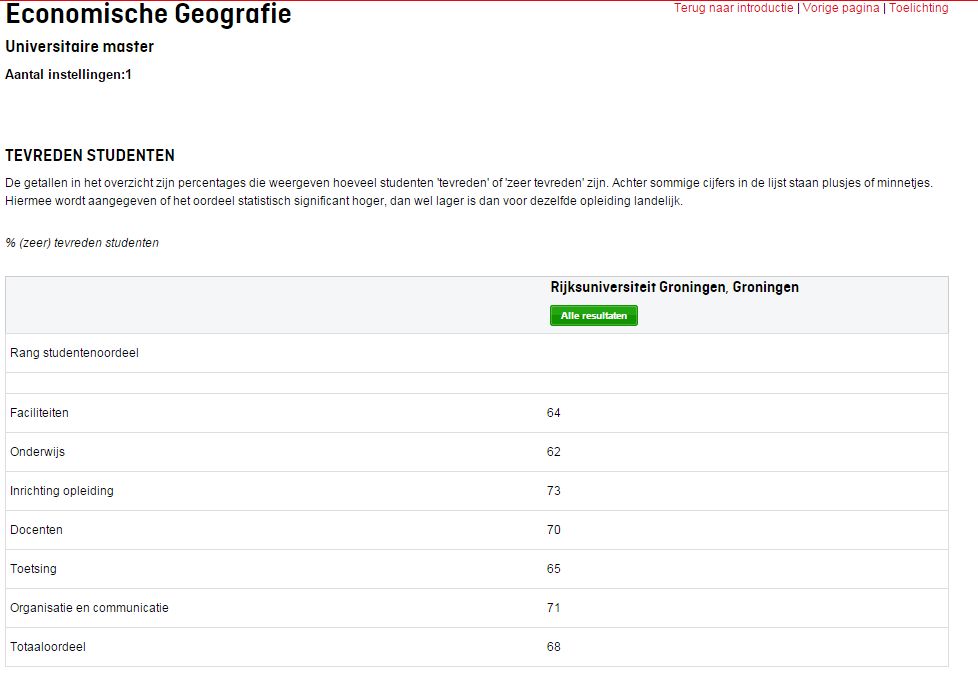Viewport: 978px width, 697px height.
Task: Click the Inrichting opleiding score 73
Action: [x=553, y=490]
